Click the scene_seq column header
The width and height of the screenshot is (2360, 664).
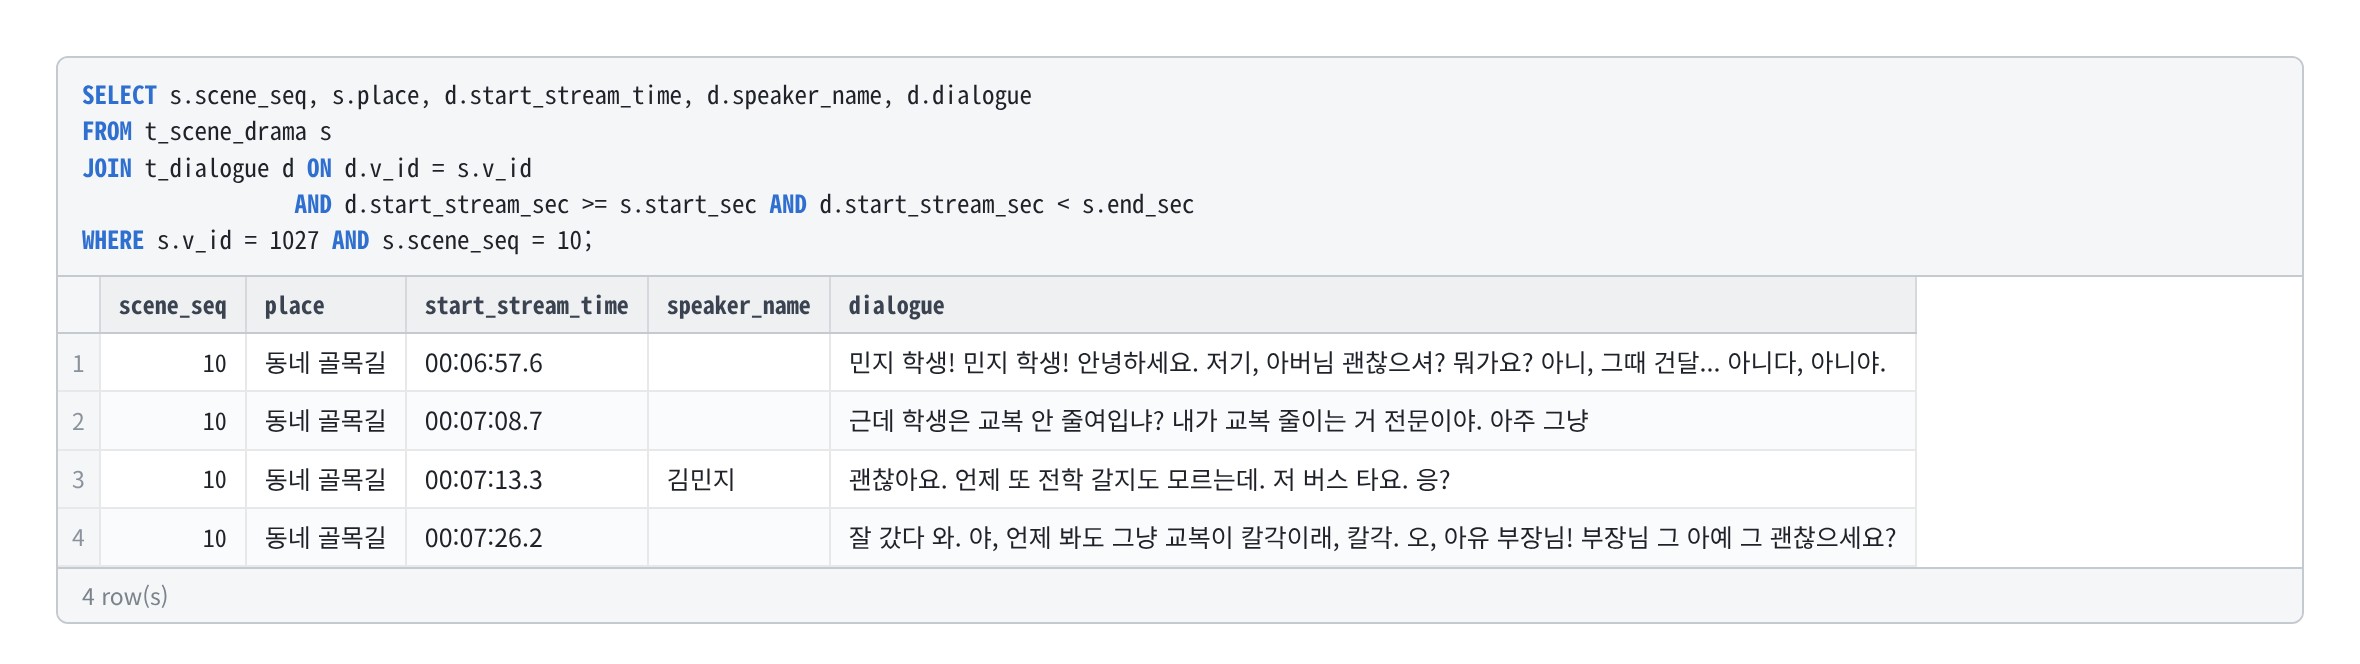click(173, 305)
